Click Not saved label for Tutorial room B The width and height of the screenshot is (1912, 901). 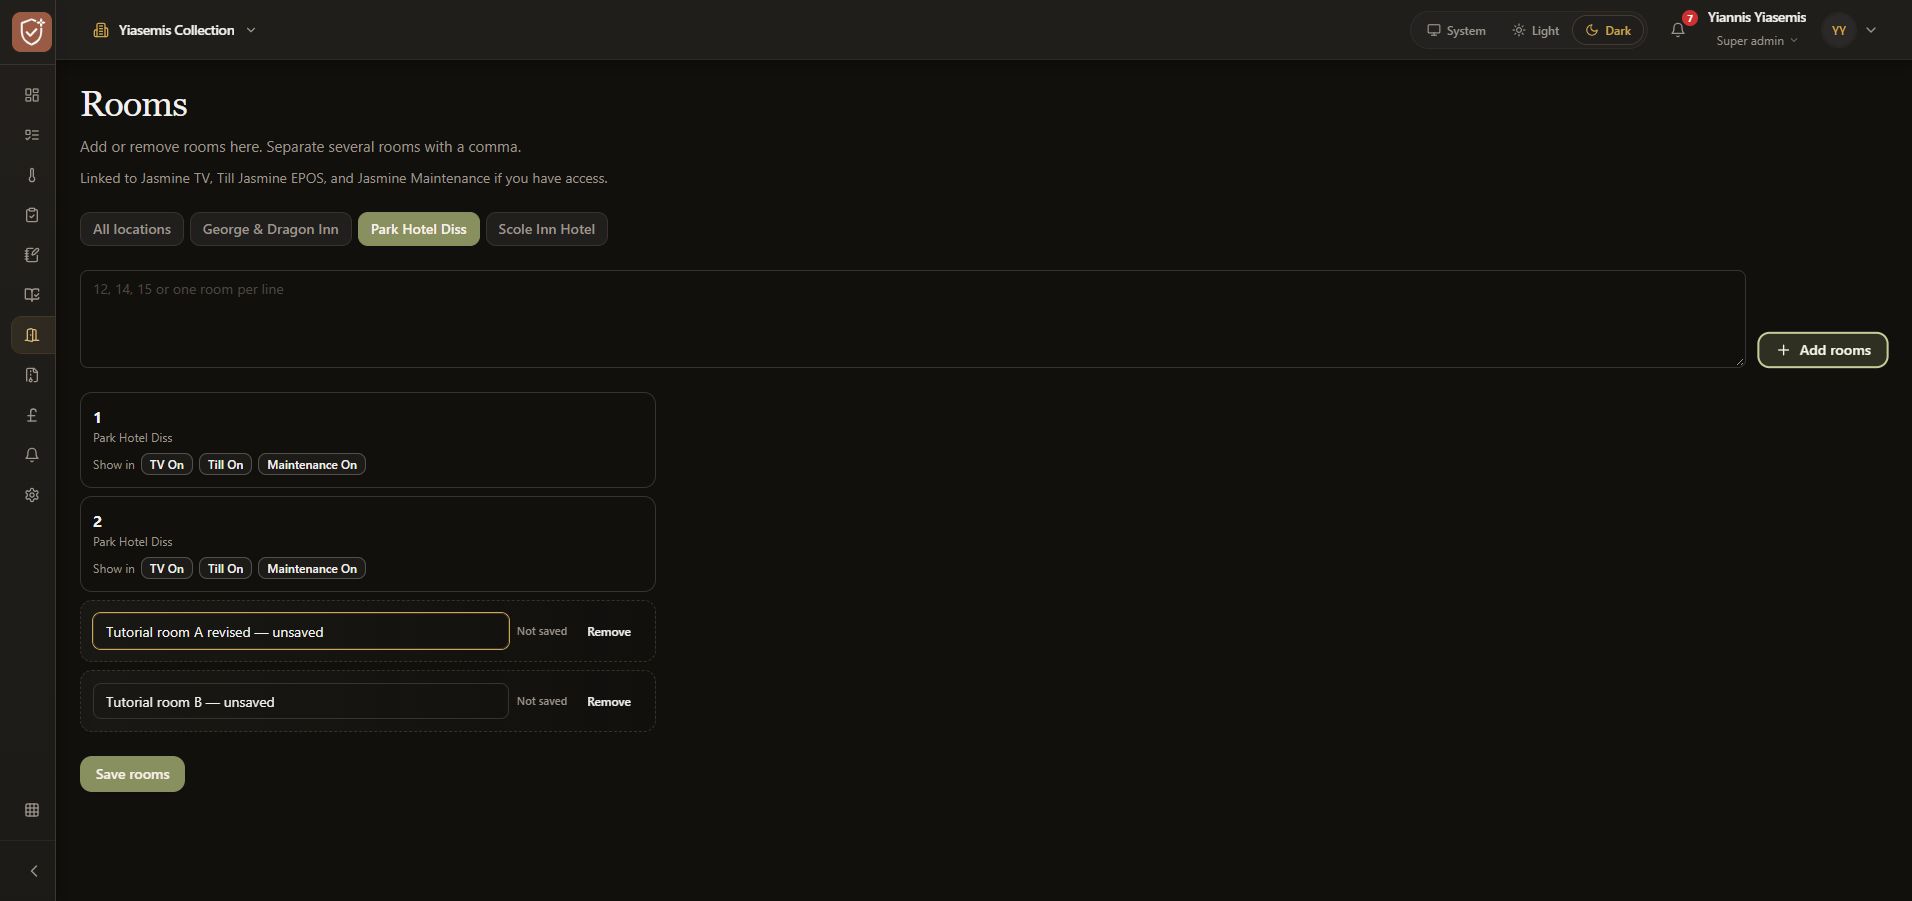click(x=542, y=701)
